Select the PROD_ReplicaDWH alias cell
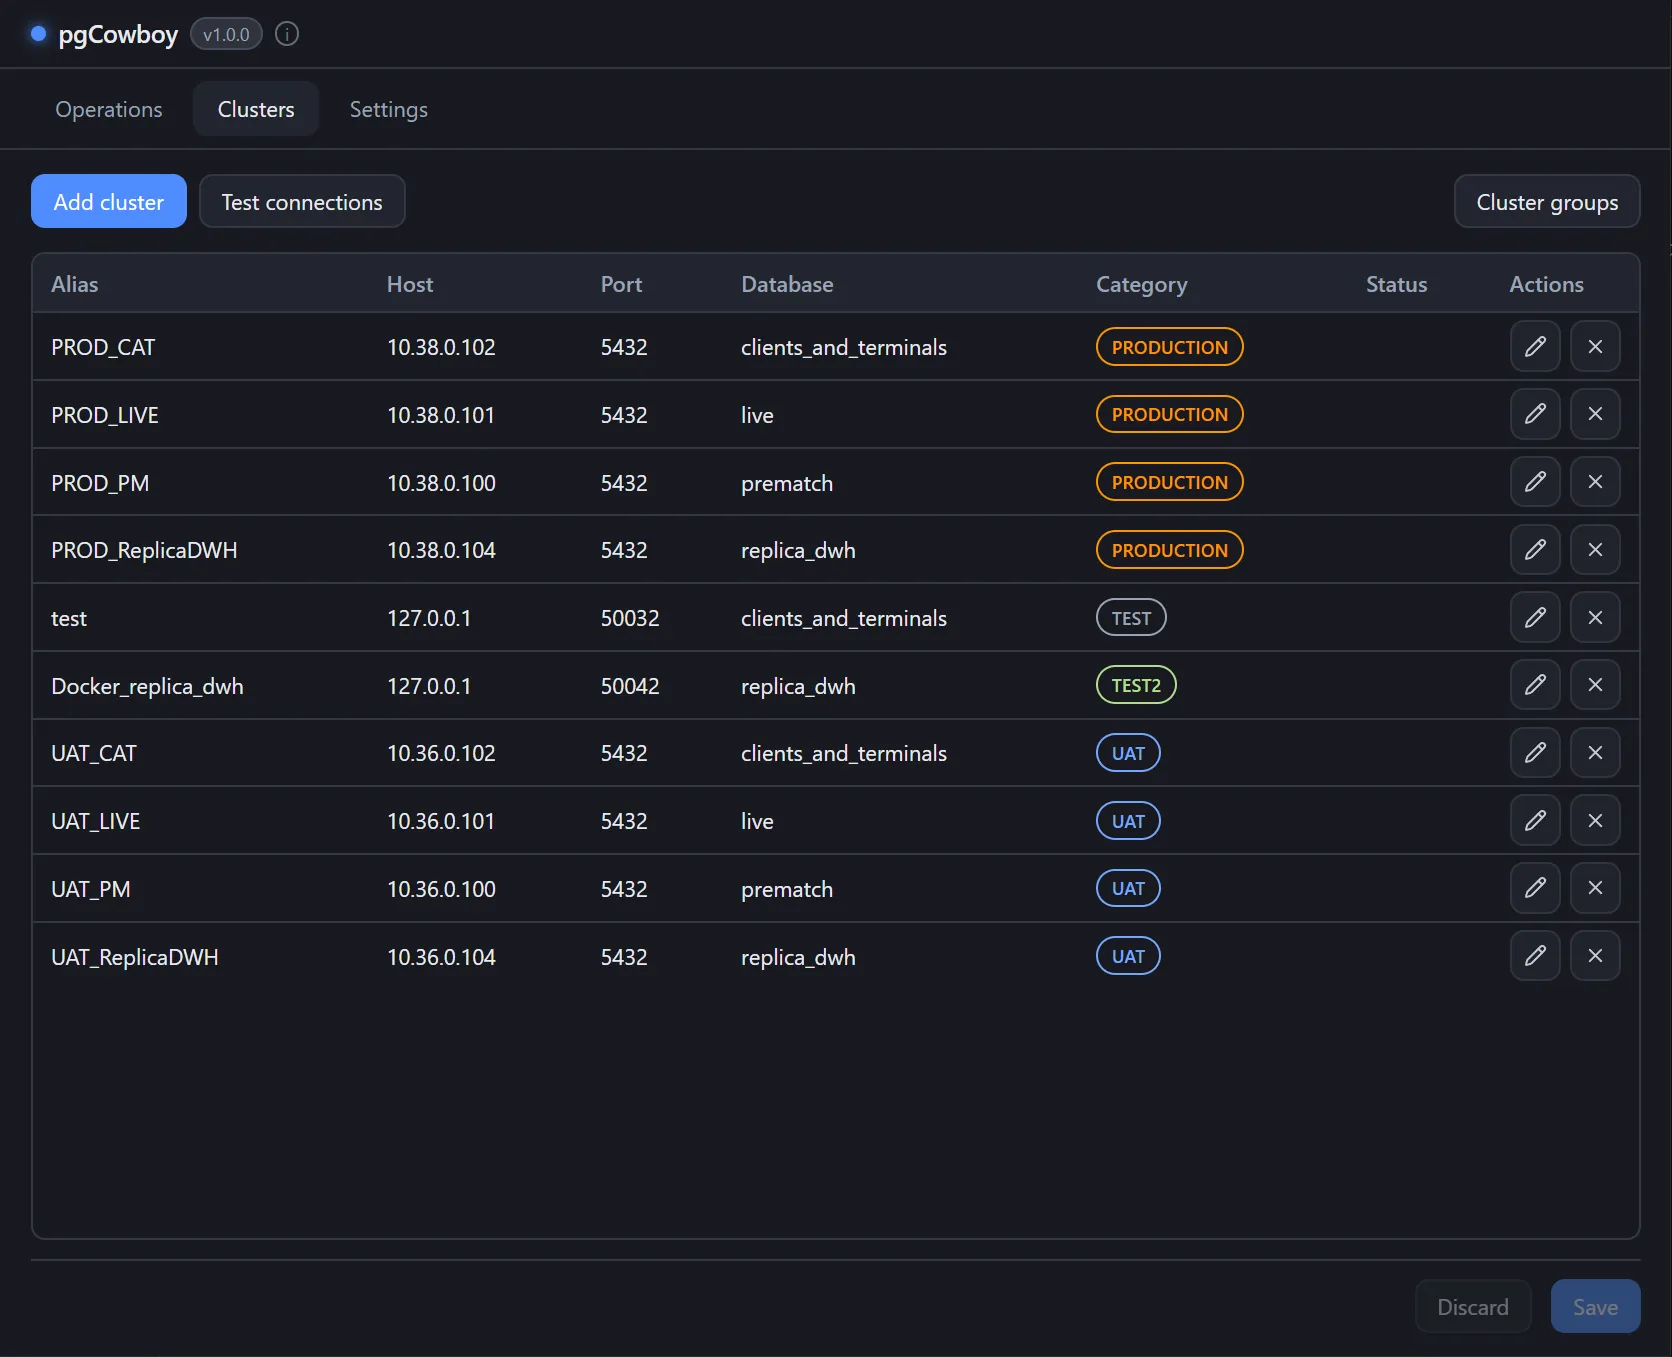 pyautogui.click(x=144, y=550)
